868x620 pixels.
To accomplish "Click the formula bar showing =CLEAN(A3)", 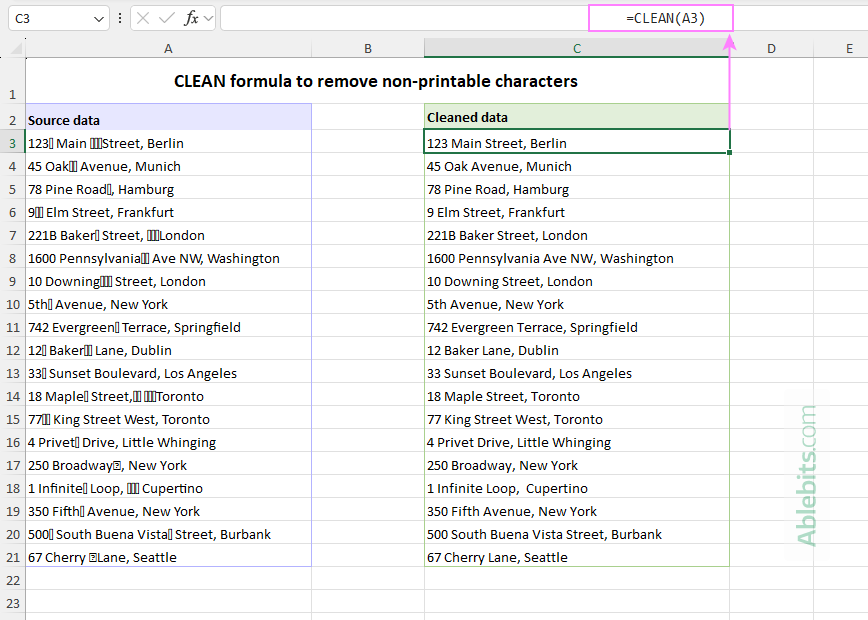I will [x=660, y=18].
